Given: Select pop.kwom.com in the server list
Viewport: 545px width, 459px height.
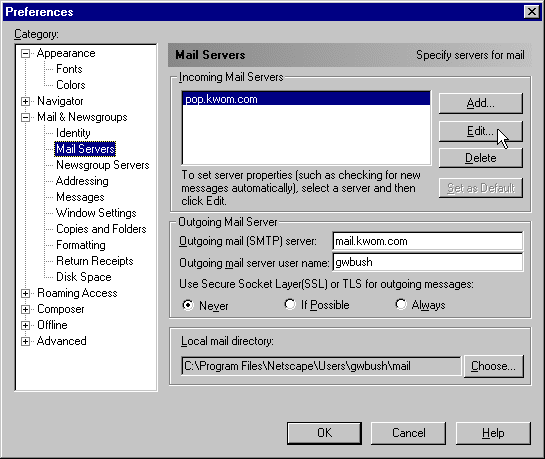Looking at the screenshot, I should point(306,99).
